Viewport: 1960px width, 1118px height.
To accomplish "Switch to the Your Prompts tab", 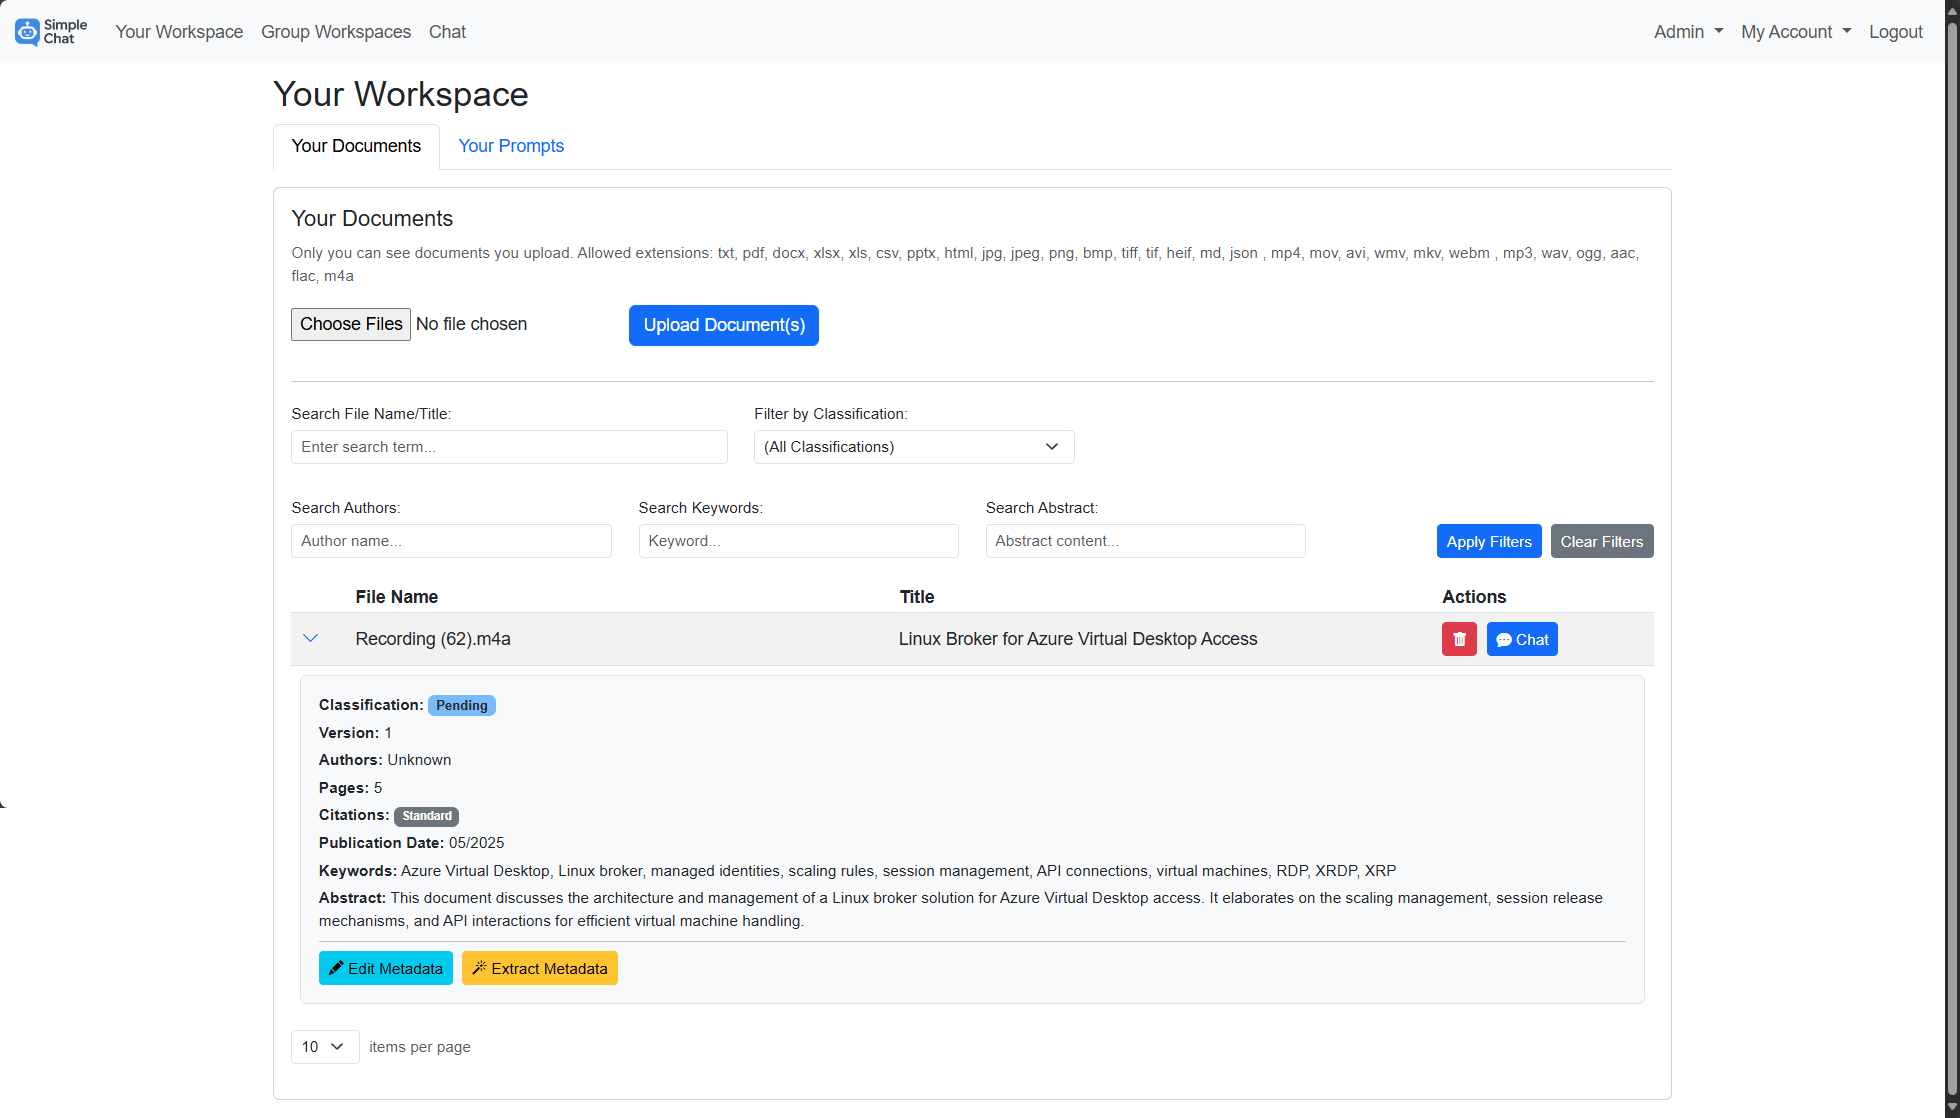I will pos(511,146).
